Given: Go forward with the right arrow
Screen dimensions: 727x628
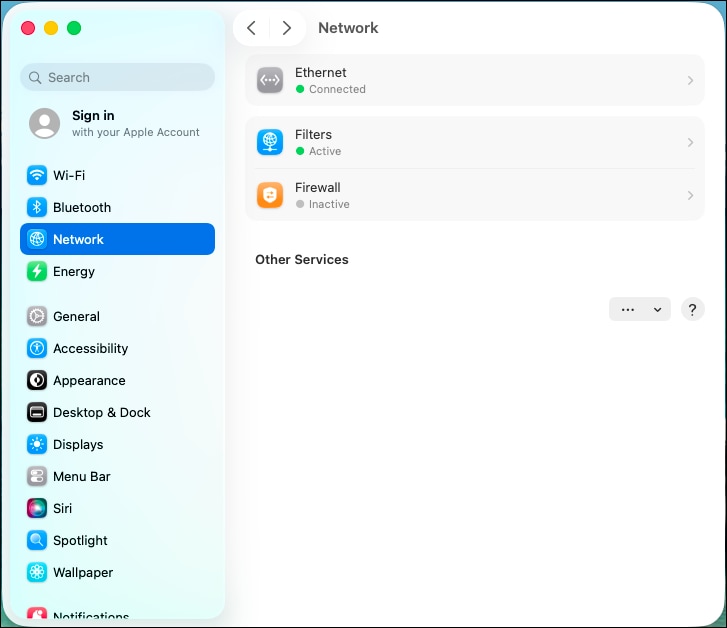Looking at the screenshot, I should tap(287, 28).
